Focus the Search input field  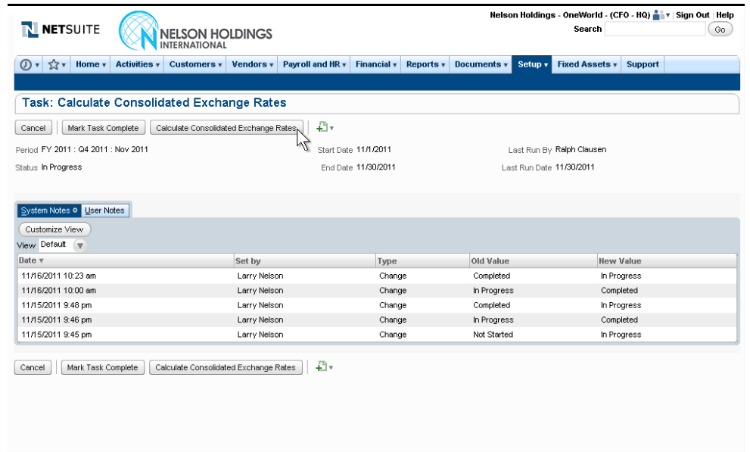click(x=655, y=29)
